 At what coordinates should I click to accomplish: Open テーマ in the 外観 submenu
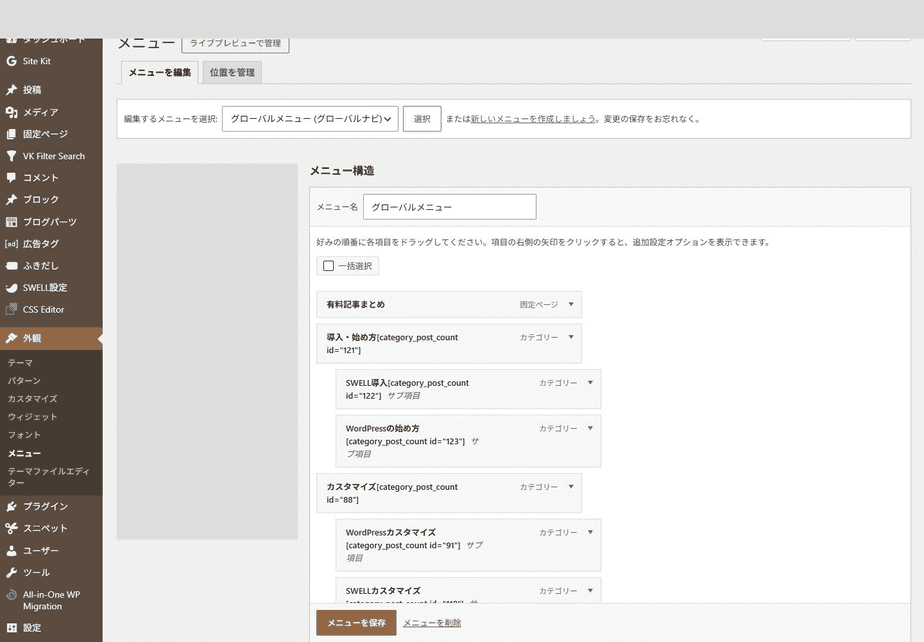20,363
